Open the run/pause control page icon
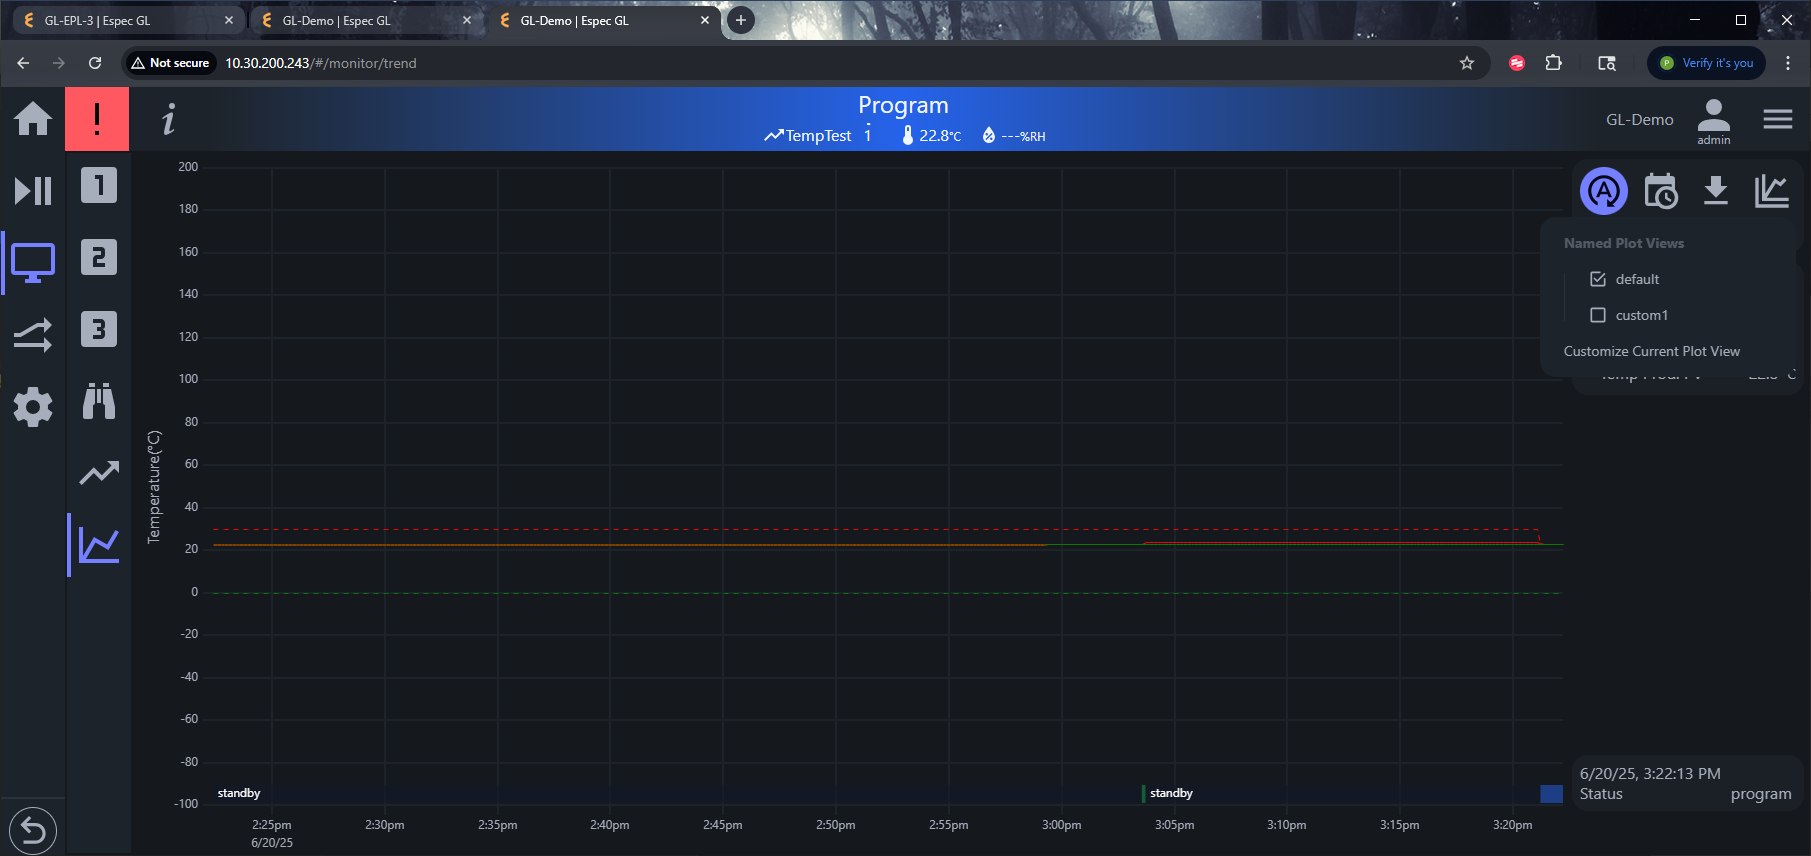The image size is (1811, 856). [x=33, y=191]
